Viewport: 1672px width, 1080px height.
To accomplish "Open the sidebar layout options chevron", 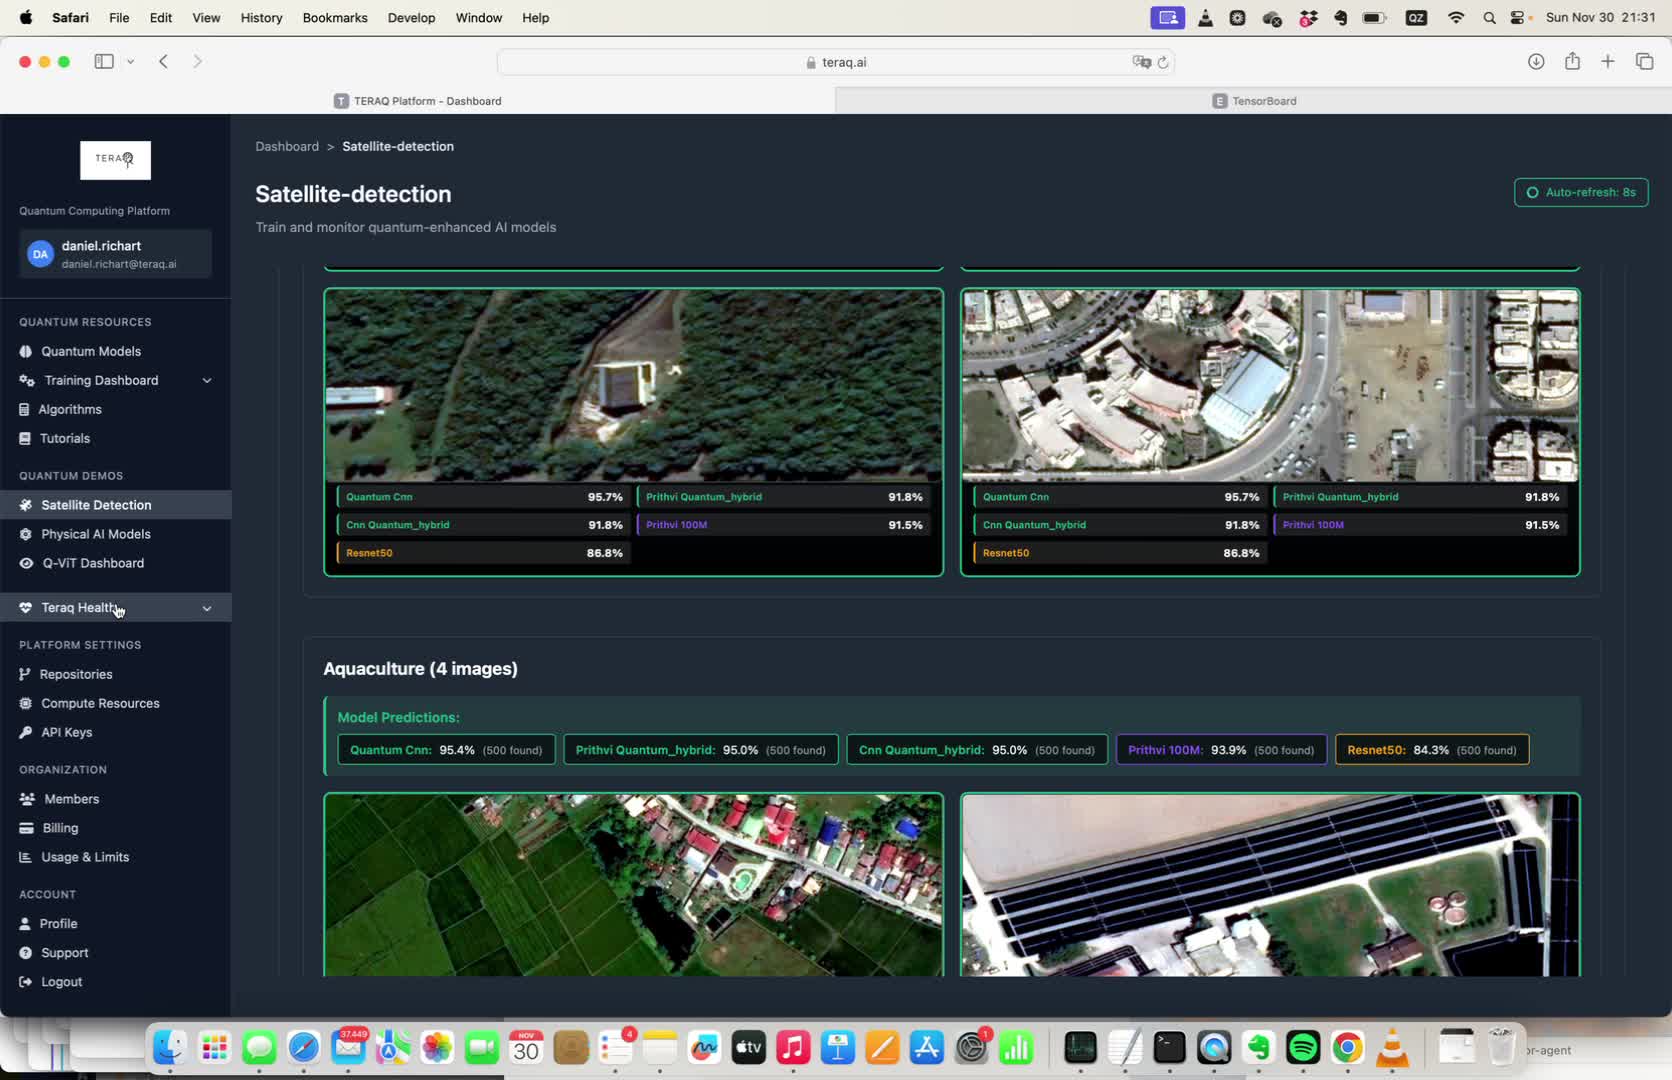I will (130, 61).
